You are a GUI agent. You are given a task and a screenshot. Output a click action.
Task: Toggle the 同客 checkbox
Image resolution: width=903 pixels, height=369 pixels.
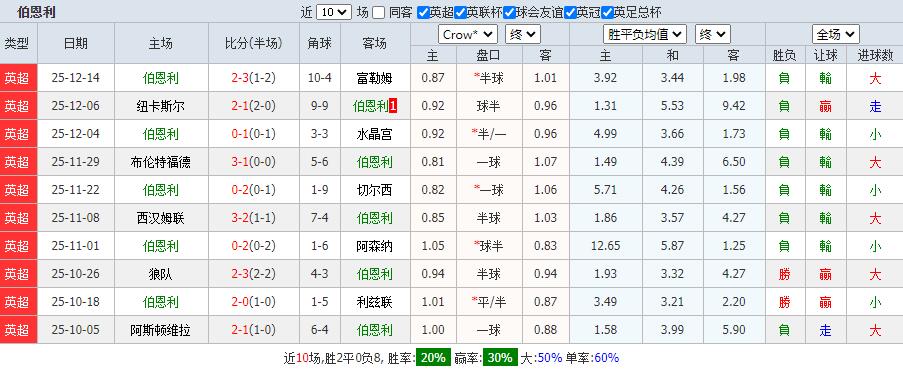coord(378,13)
